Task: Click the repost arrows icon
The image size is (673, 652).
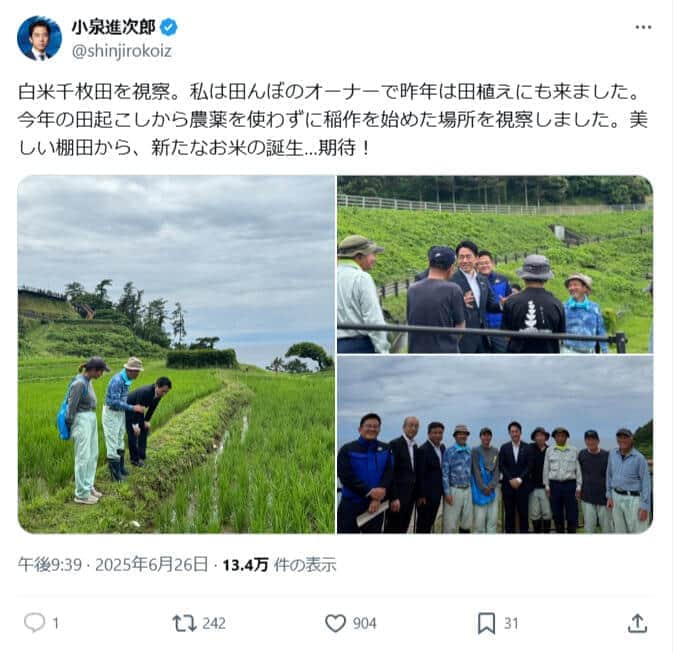Action: 184,623
